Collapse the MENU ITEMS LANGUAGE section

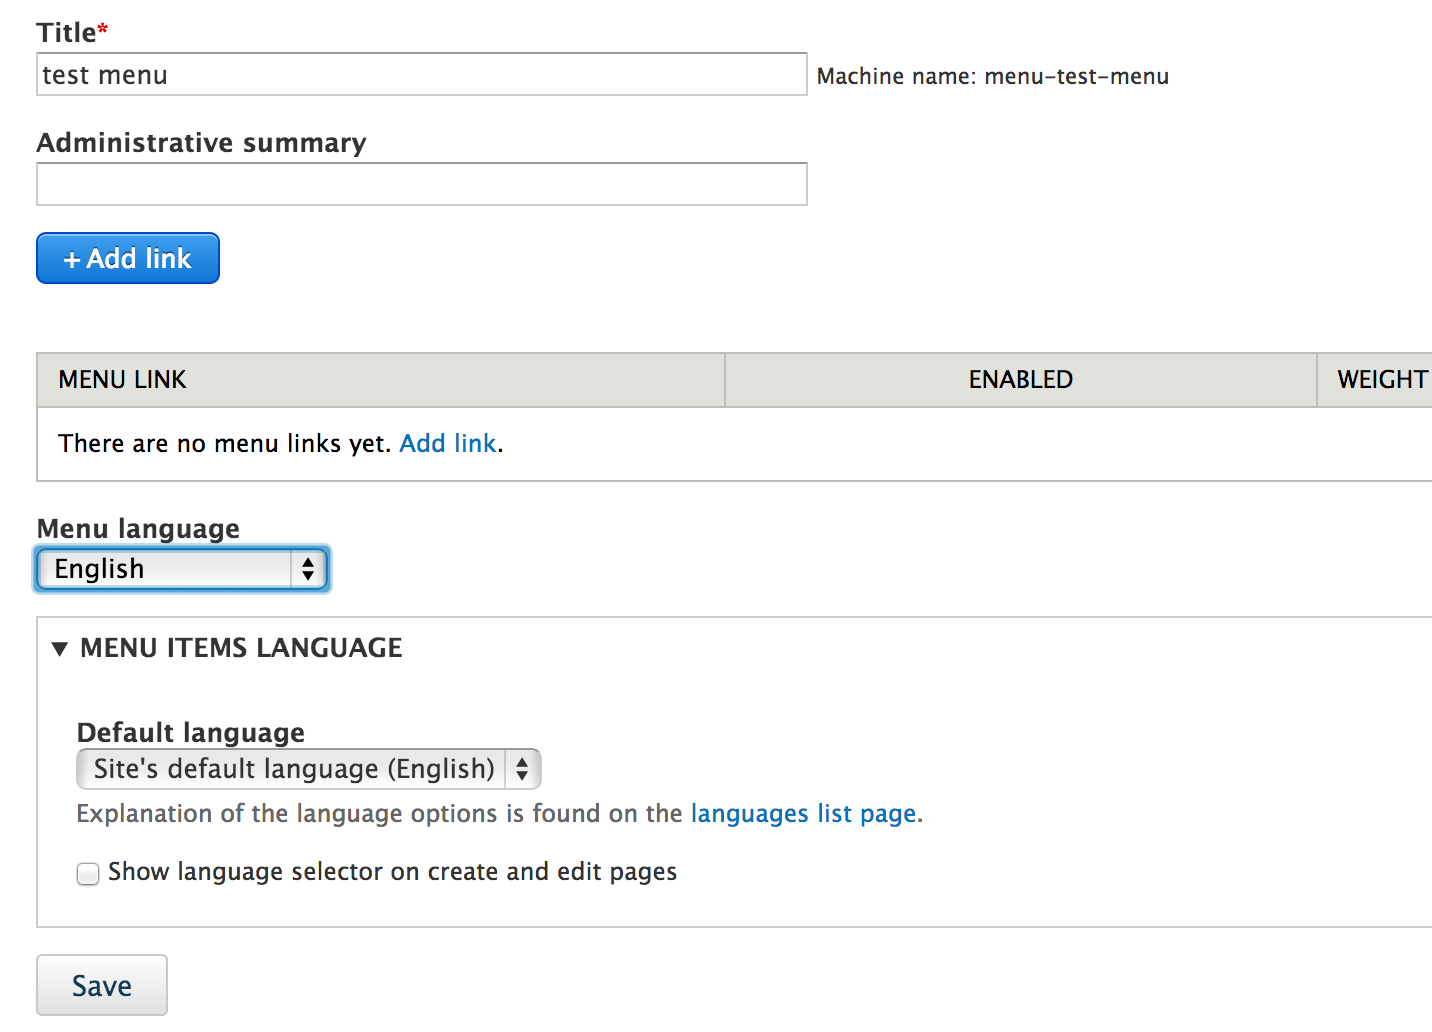239,648
